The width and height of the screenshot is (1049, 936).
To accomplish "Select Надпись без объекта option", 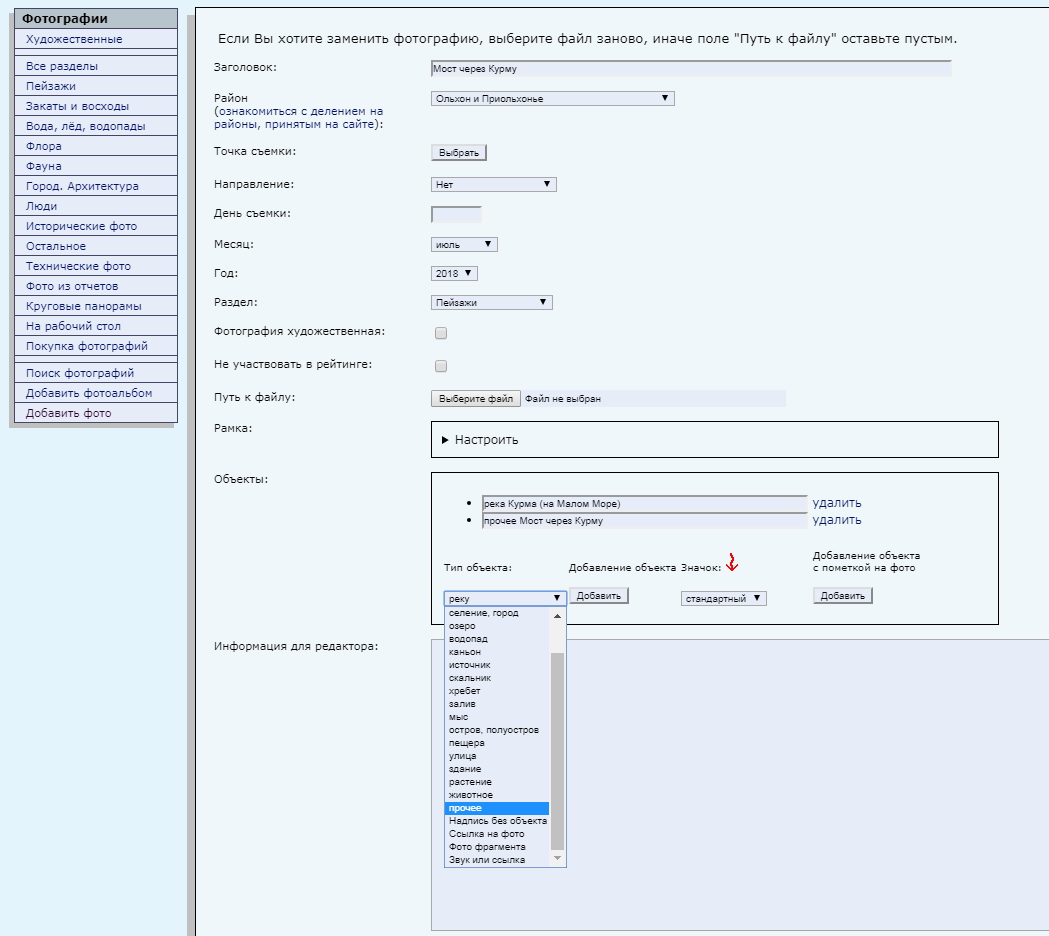I will 497,821.
